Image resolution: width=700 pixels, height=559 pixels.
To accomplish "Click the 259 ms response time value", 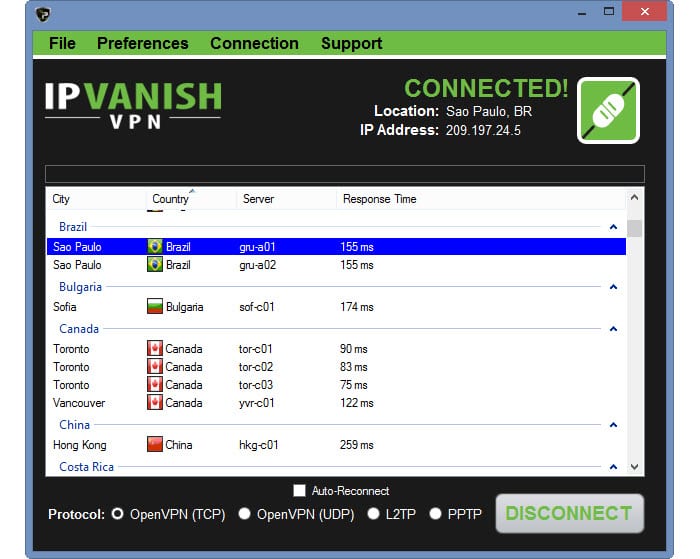I will pos(357,444).
